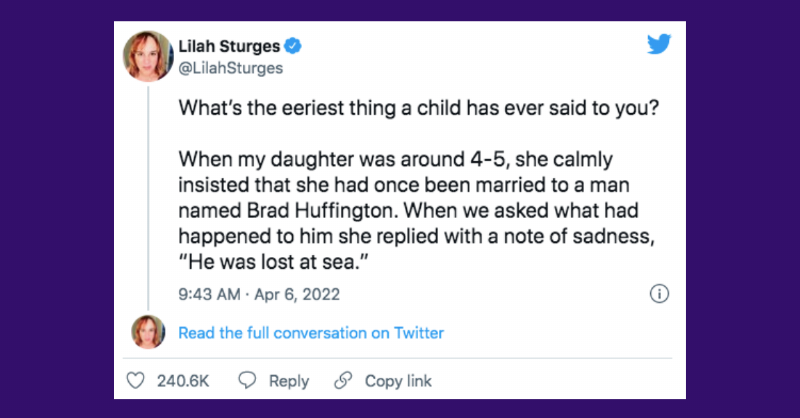Click the reply speech bubble icon
Screen dimensions: 800x418
(249, 381)
